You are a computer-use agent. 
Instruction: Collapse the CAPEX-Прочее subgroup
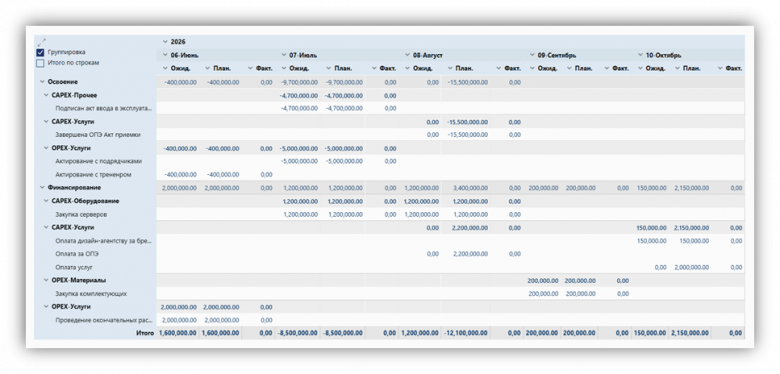pos(46,95)
